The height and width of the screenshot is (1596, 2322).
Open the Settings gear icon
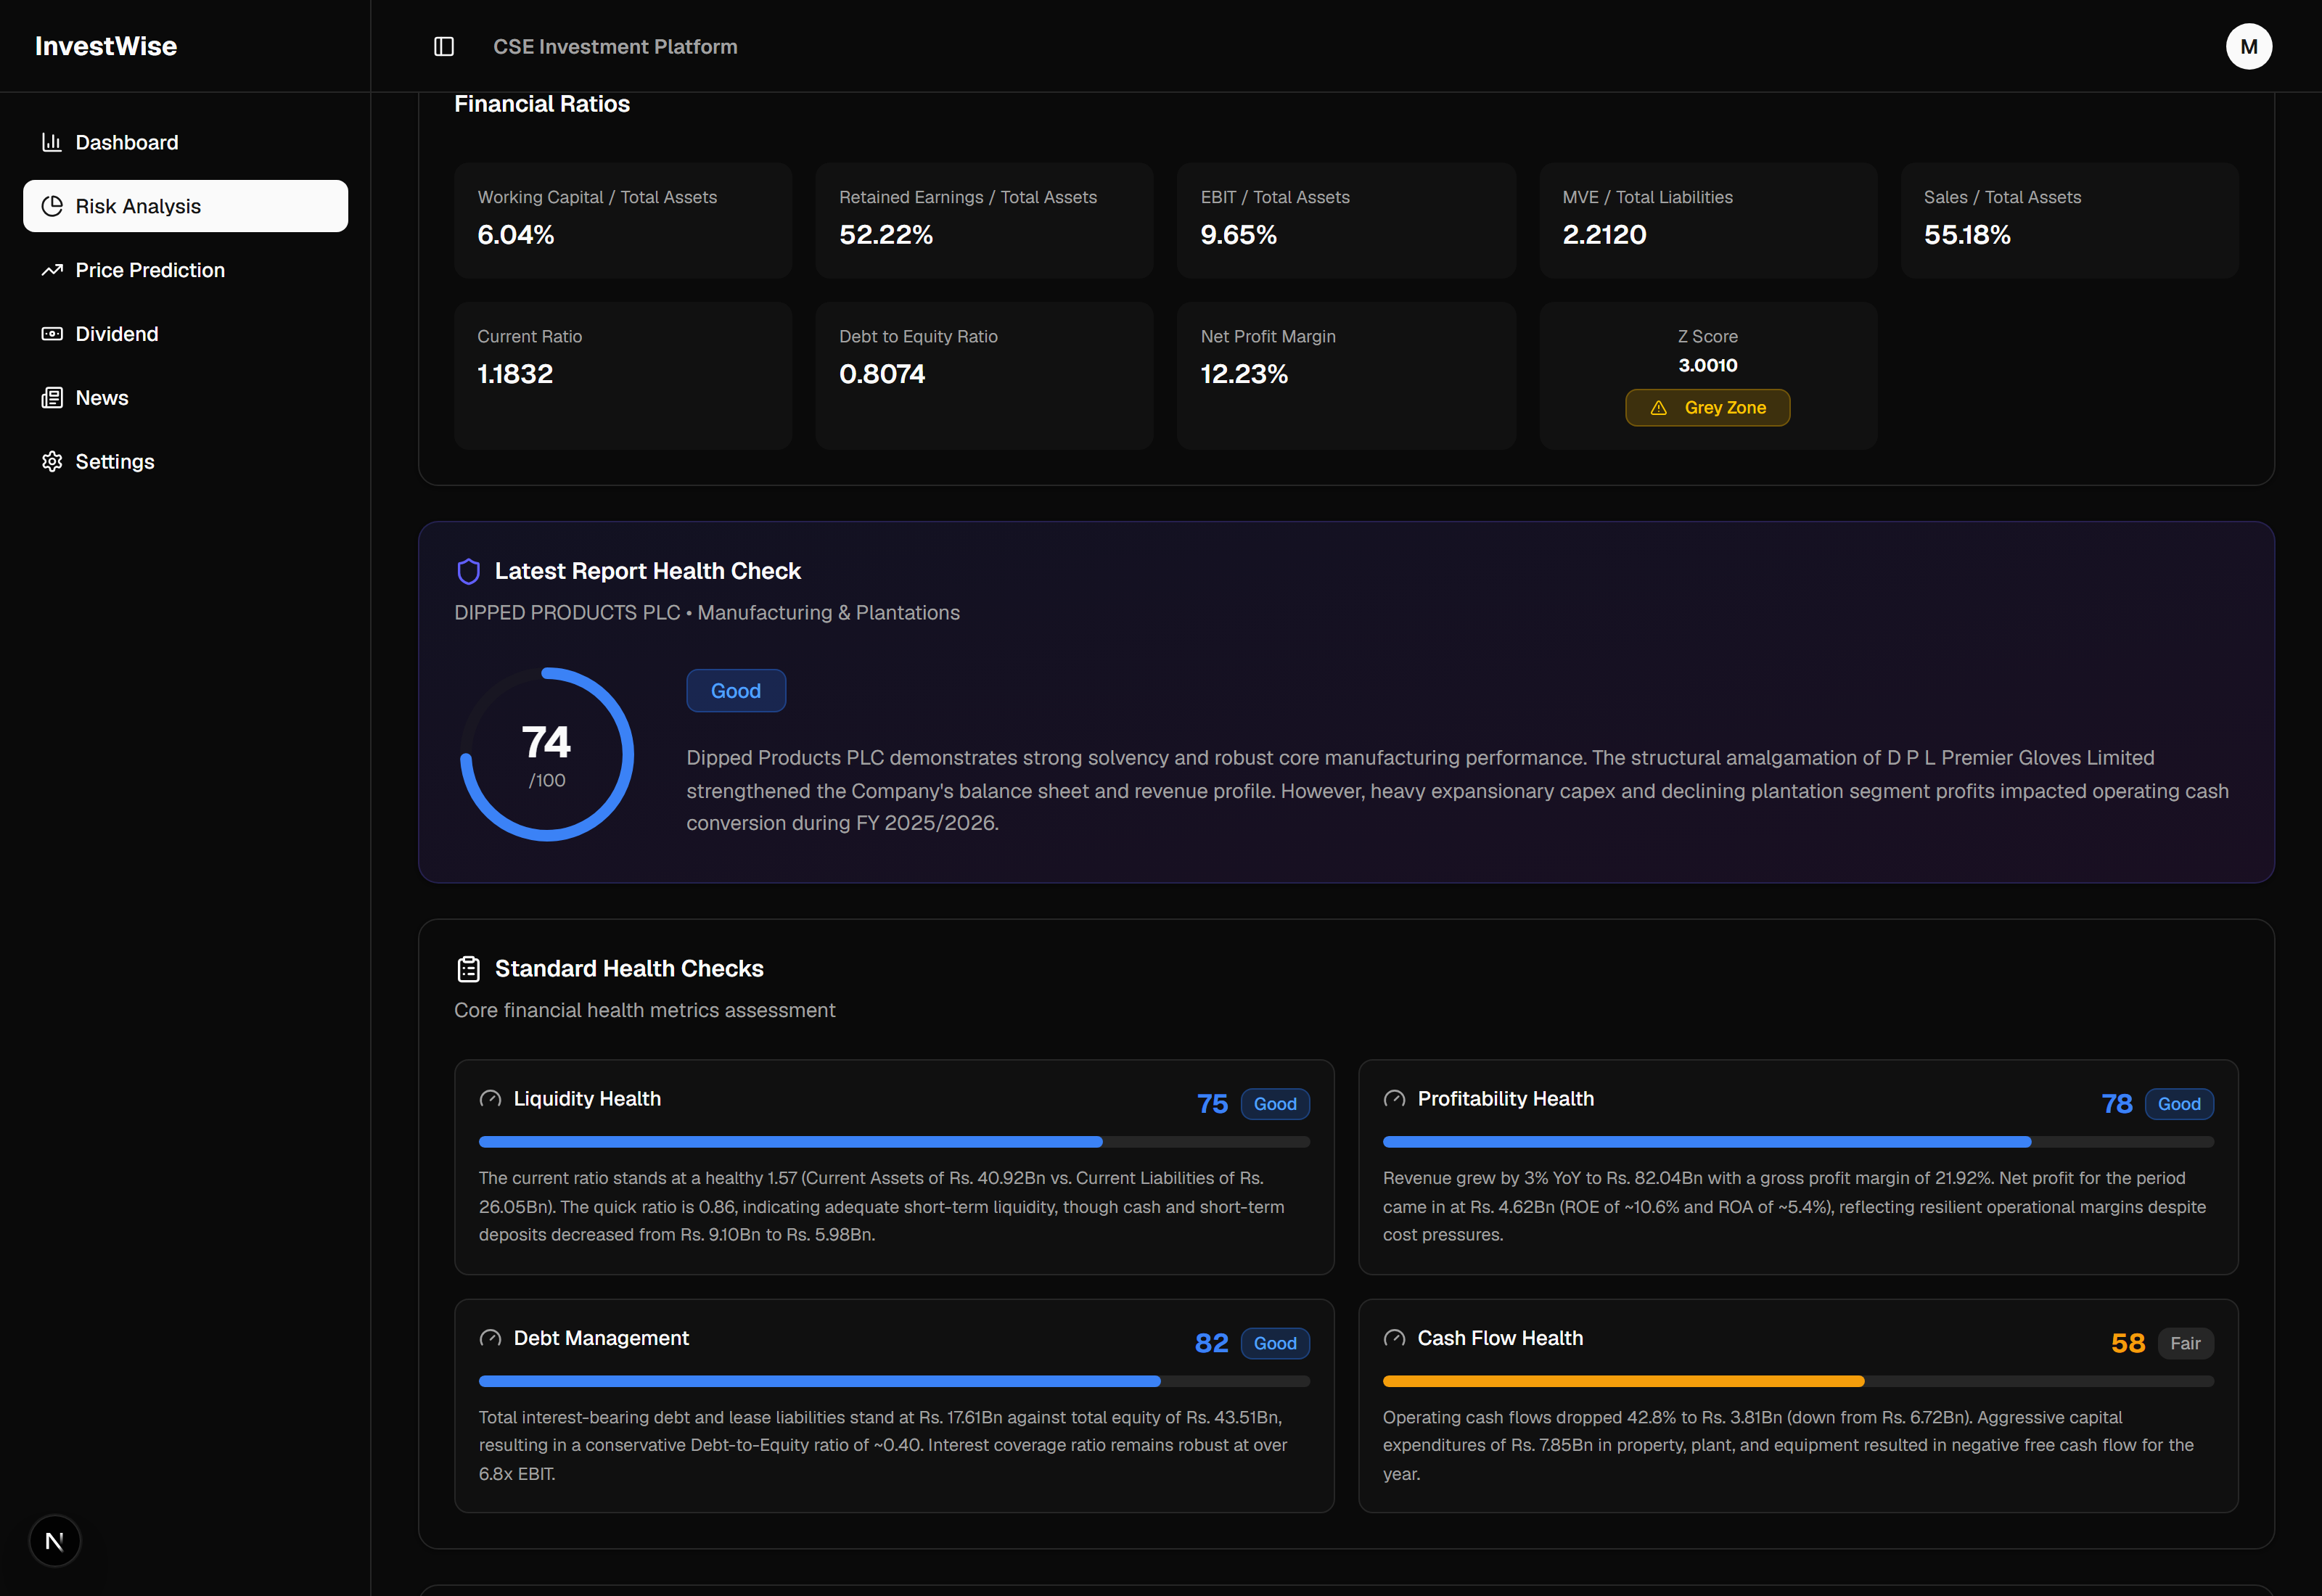(x=52, y=462)
